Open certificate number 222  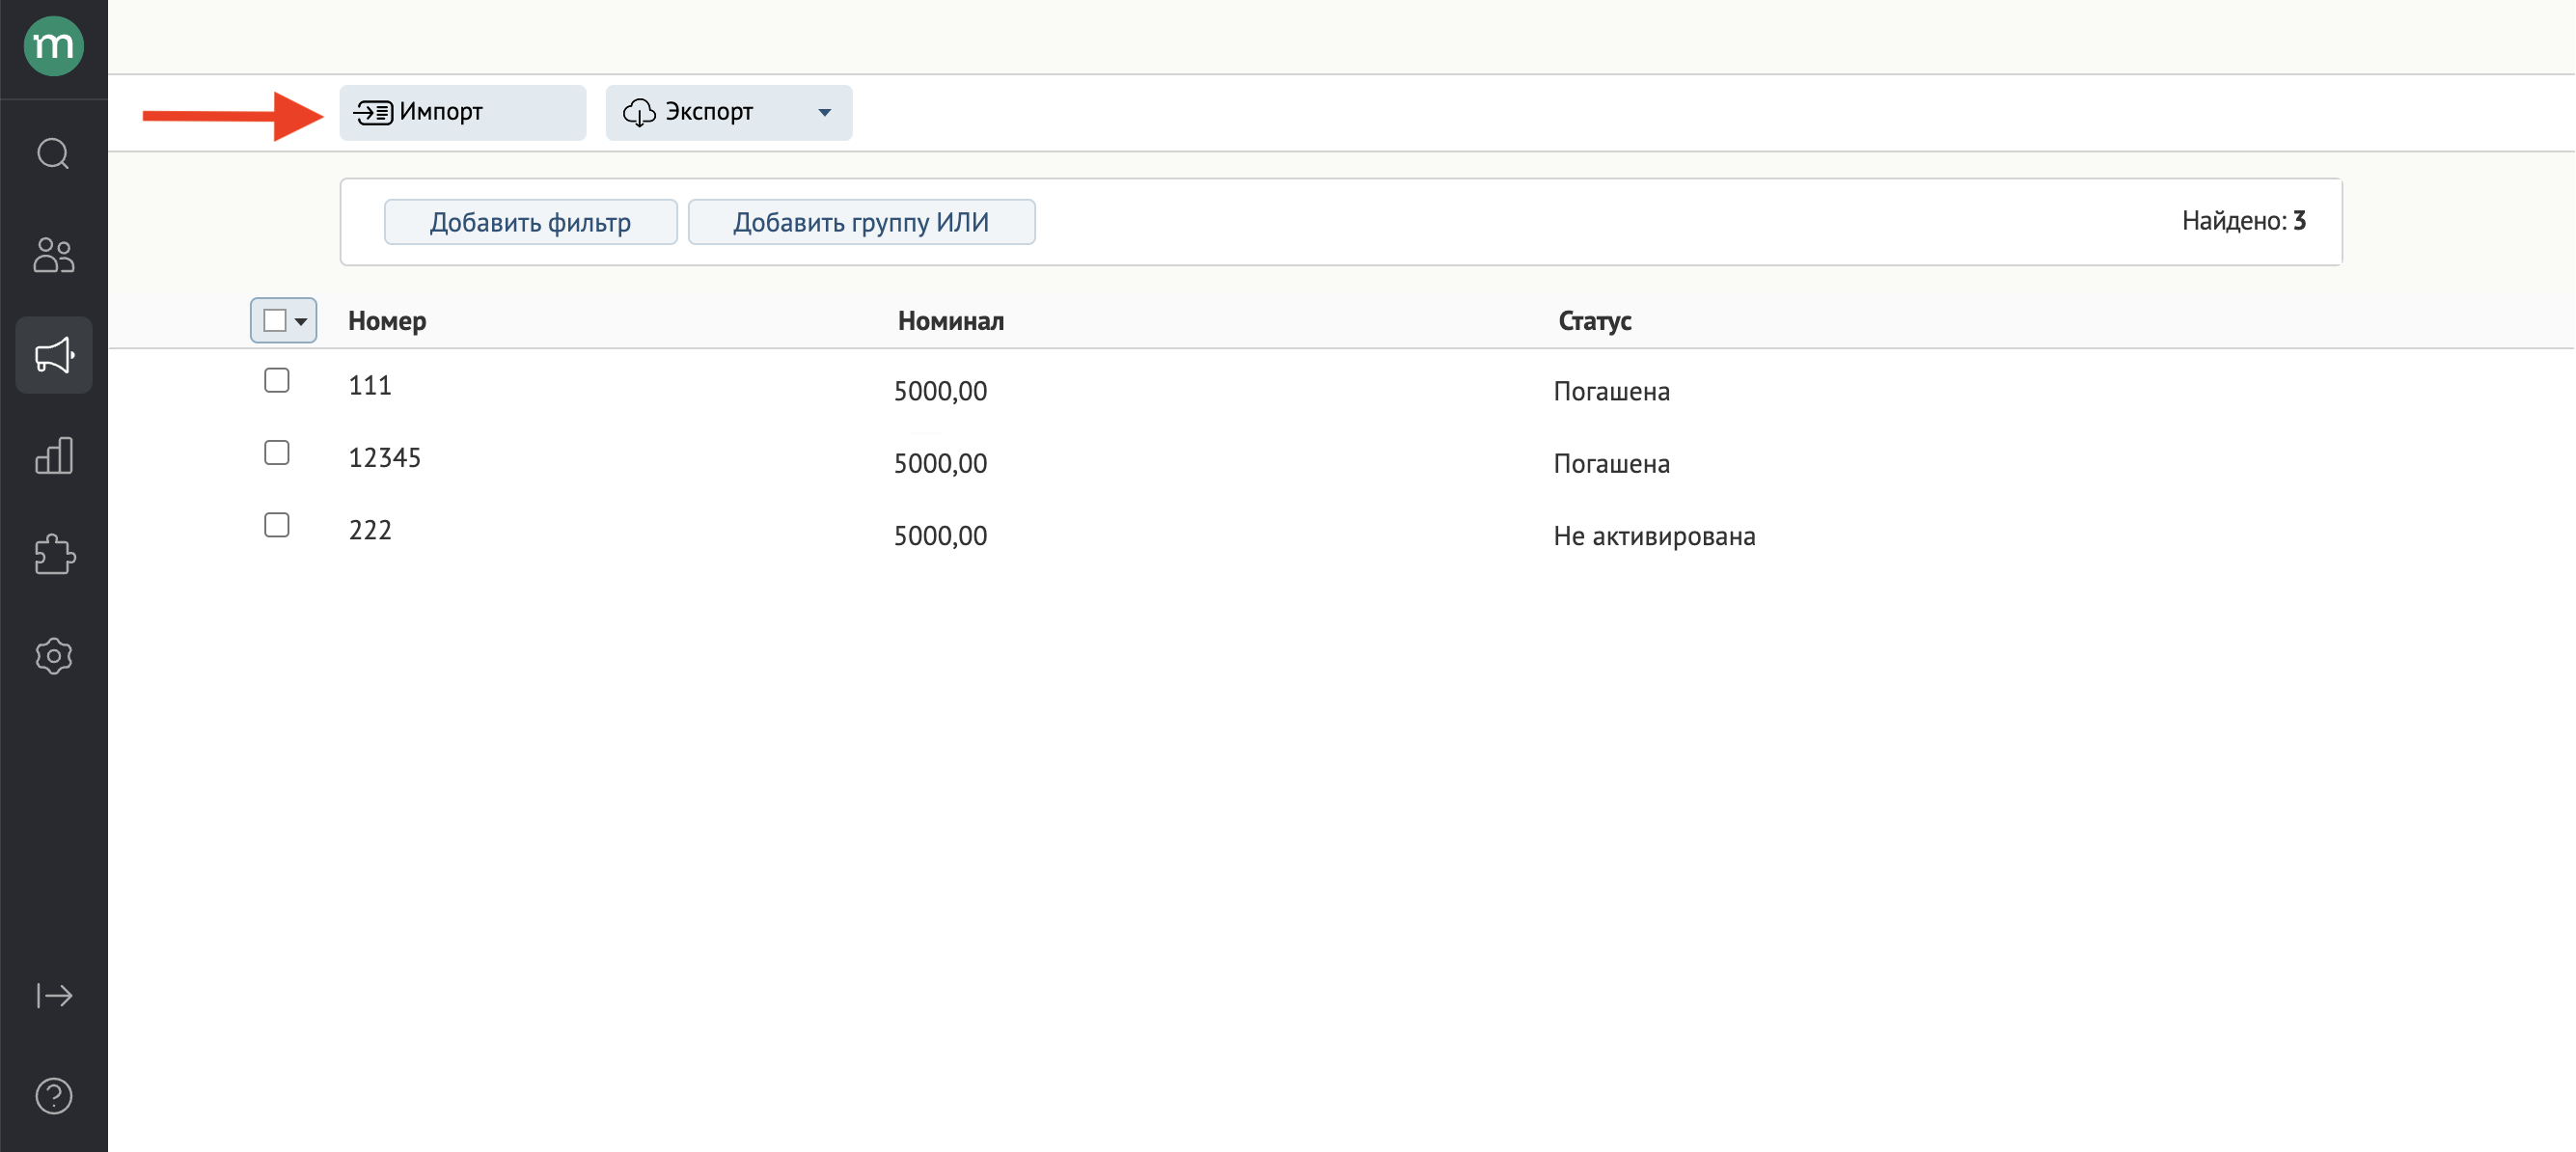pos(369,530)
